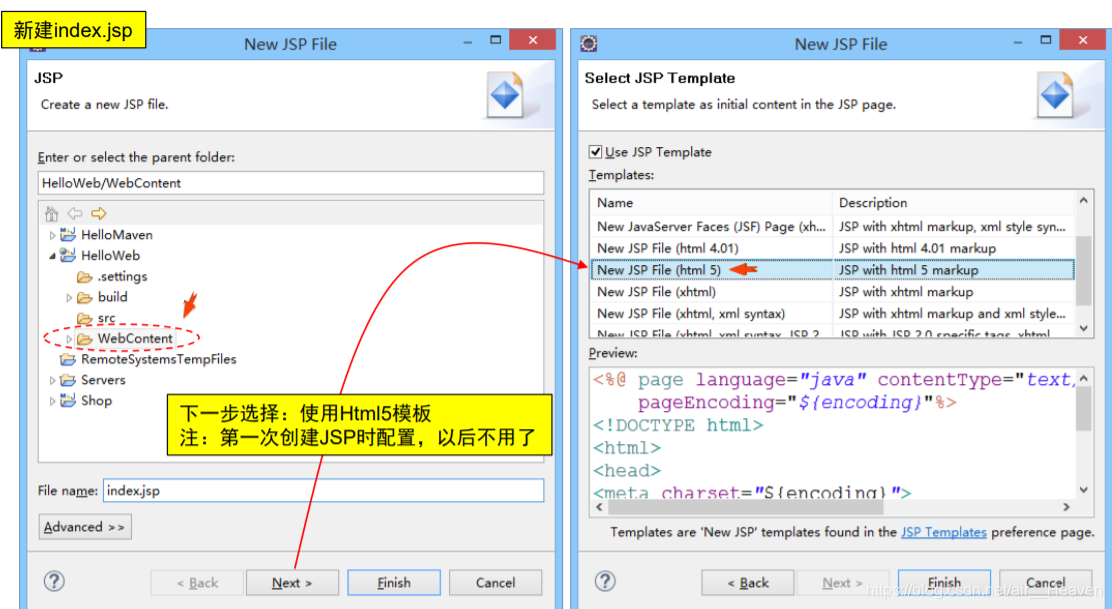Collapse the HelloWeb tree node
Screen dimensions: 1112x609
[x=52, y=256]
